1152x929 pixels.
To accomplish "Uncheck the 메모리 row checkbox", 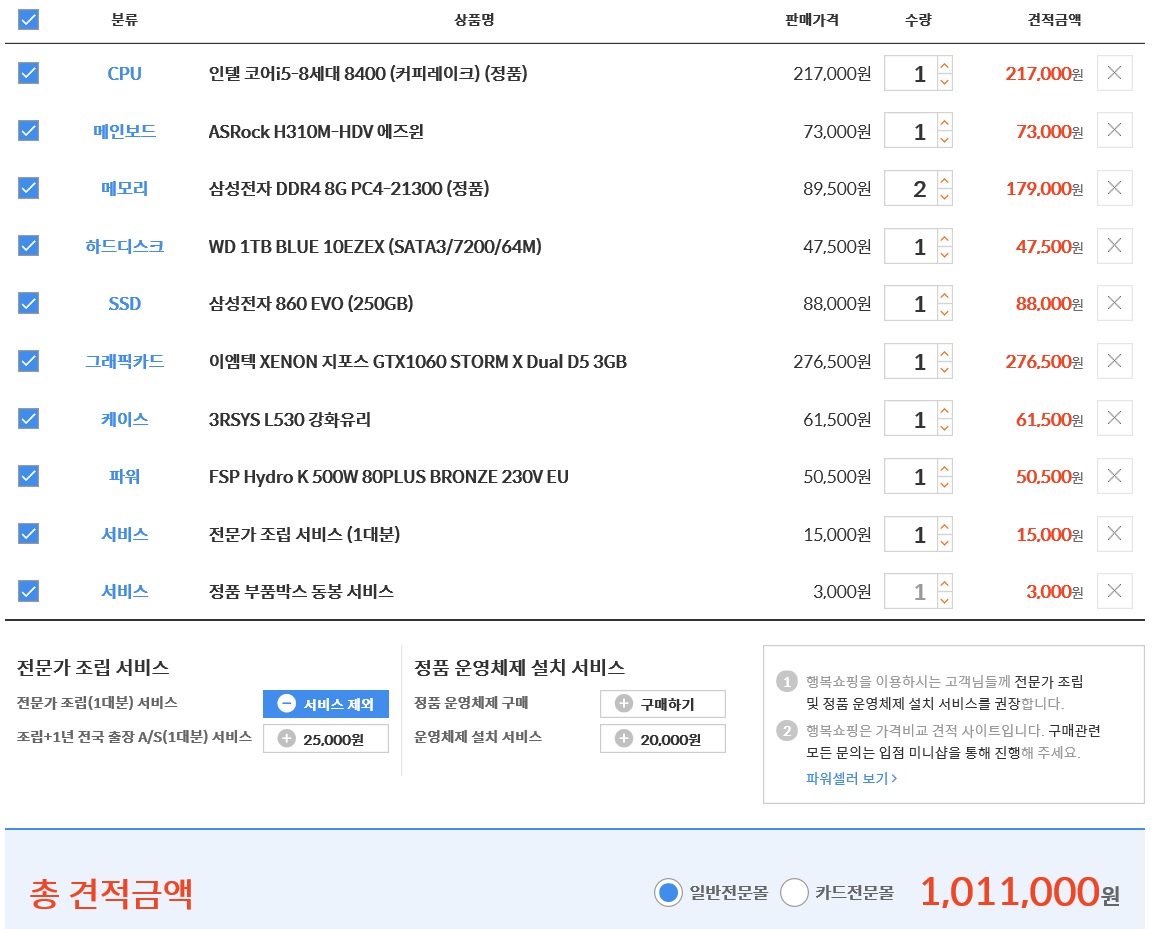I will pyautogui.click(x=28, y=188).
